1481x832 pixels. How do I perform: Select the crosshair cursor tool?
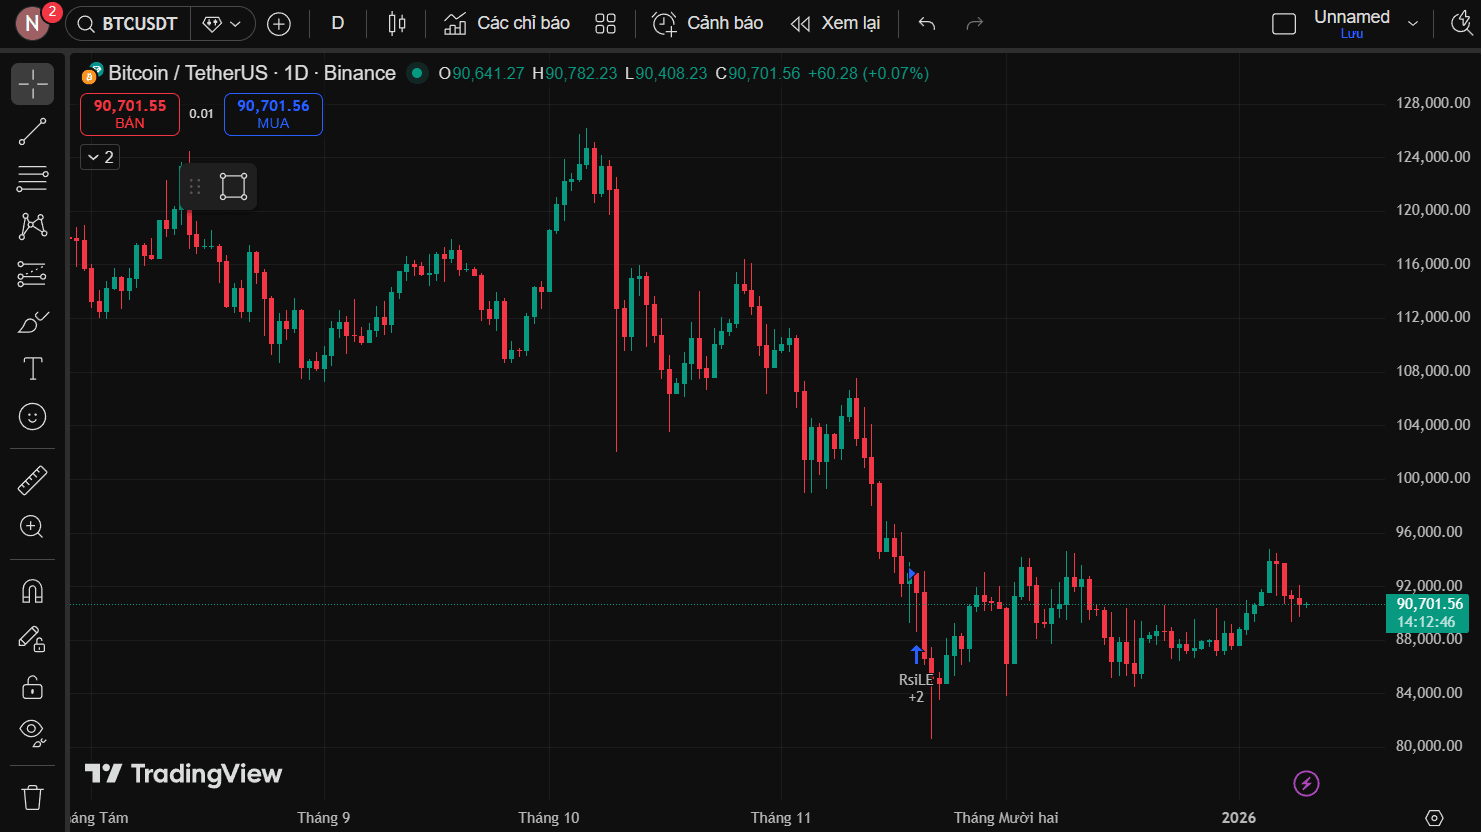(32, 84)
